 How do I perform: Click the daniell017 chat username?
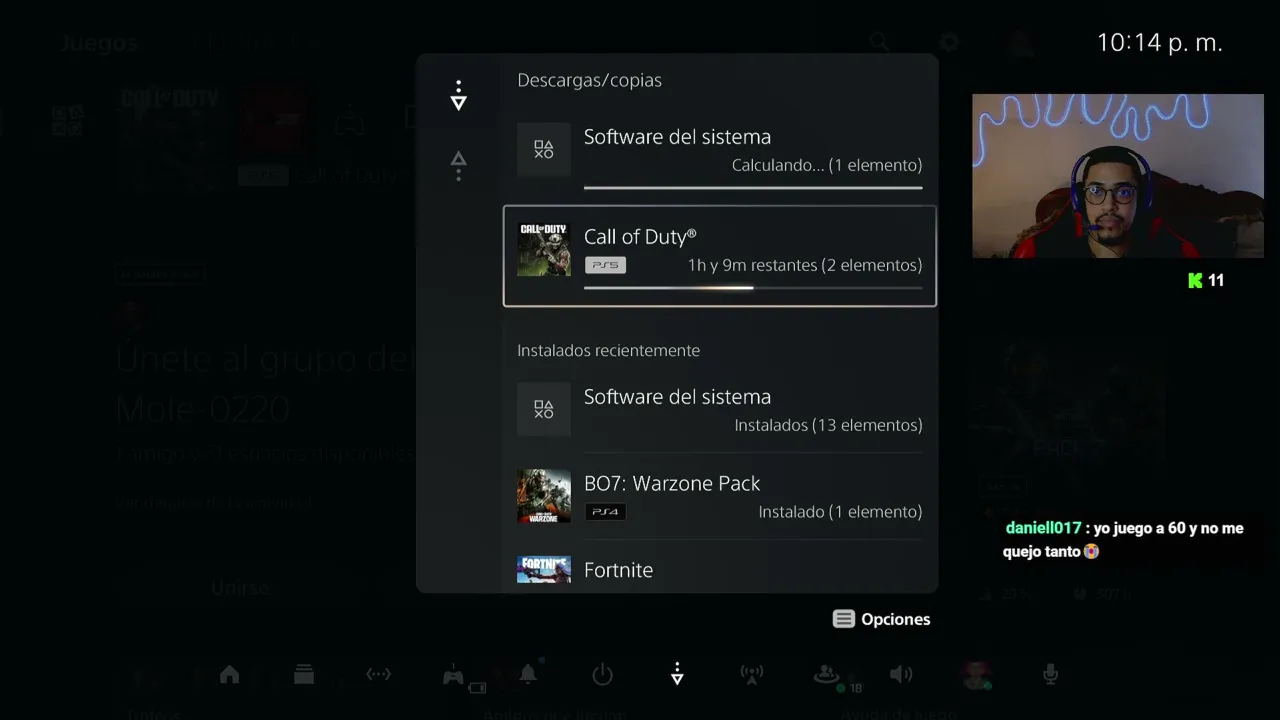point(1044,528)
